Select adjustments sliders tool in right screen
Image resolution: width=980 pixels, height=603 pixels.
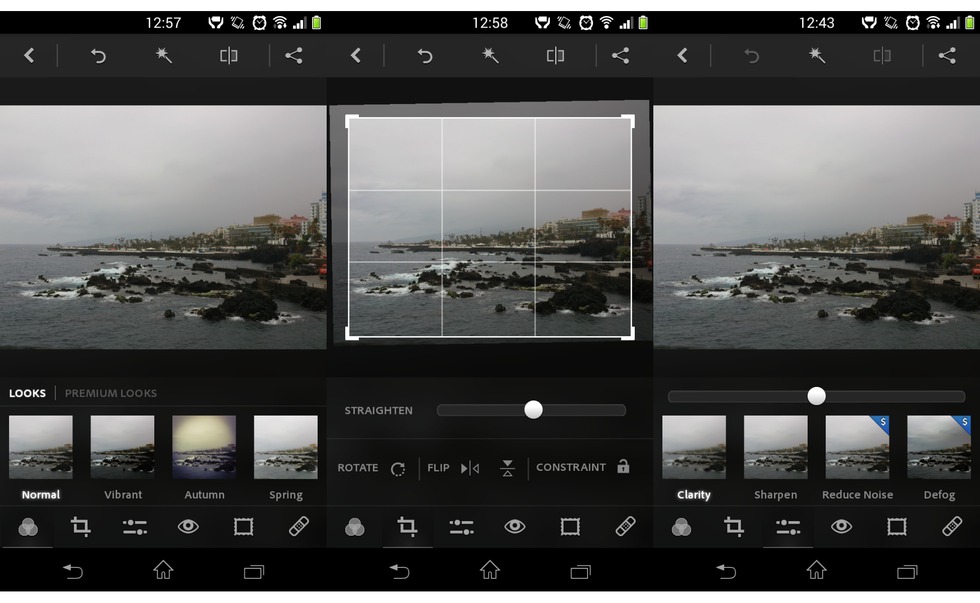tap(788, 527)
